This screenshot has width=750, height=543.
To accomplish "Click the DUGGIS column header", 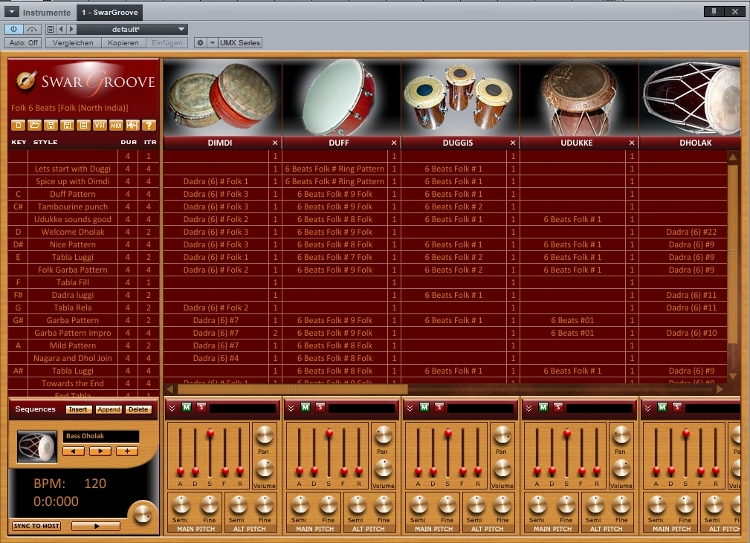I will click(x=458, y=143).
